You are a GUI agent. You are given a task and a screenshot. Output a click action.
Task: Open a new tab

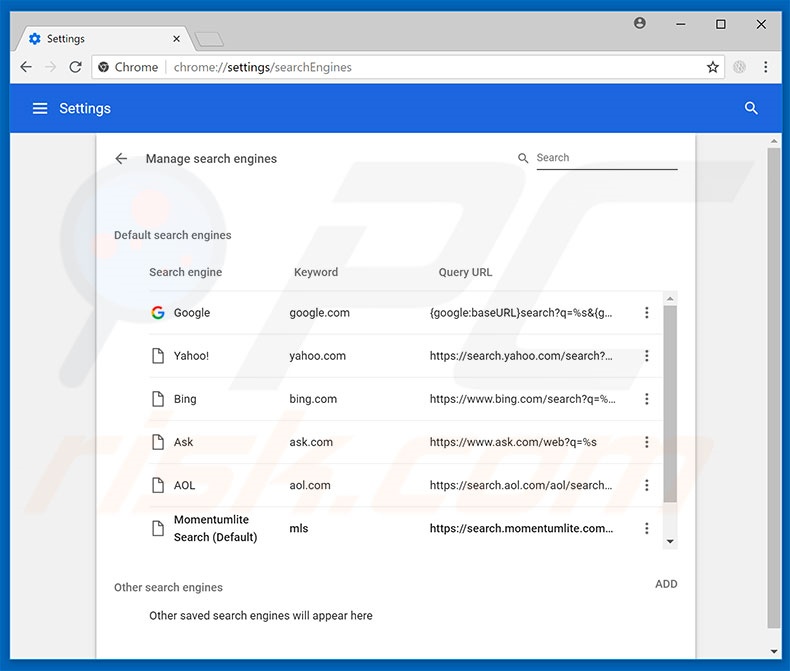click(209, 39)
